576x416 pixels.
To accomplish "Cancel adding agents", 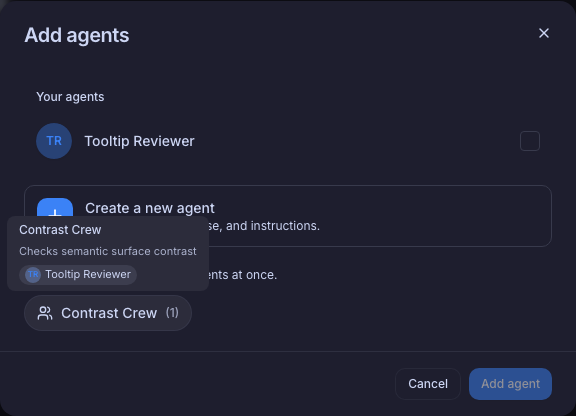I will 428,384.
